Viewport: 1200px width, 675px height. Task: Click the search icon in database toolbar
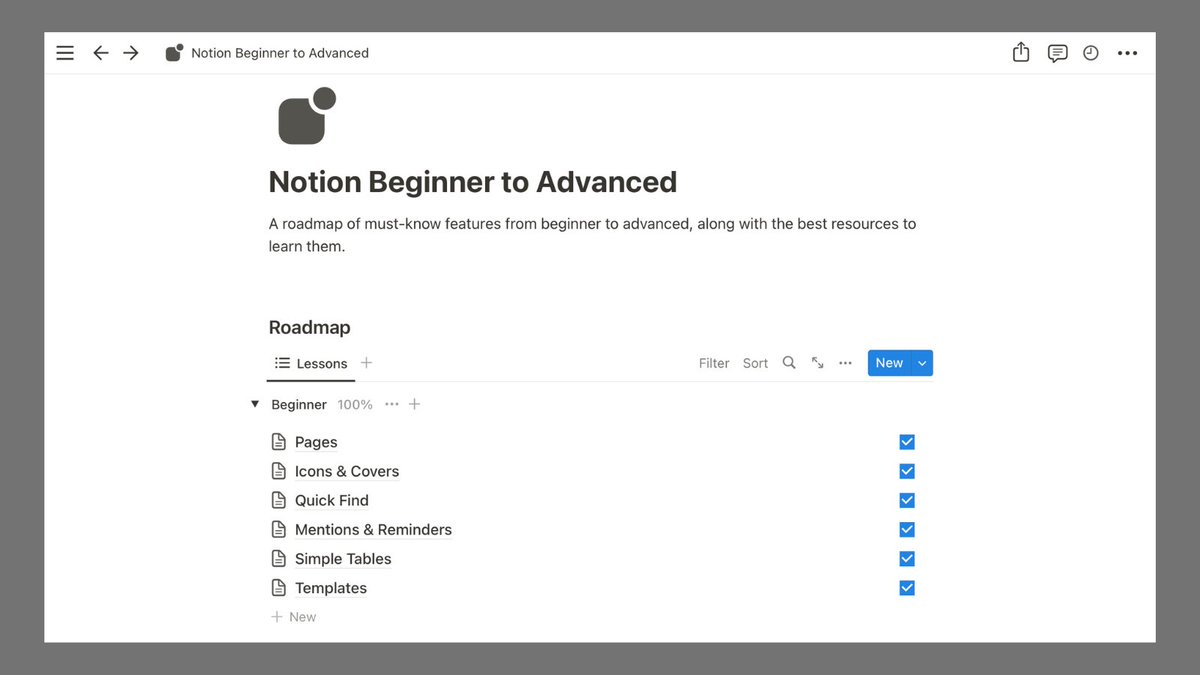[x=789, y=363]
